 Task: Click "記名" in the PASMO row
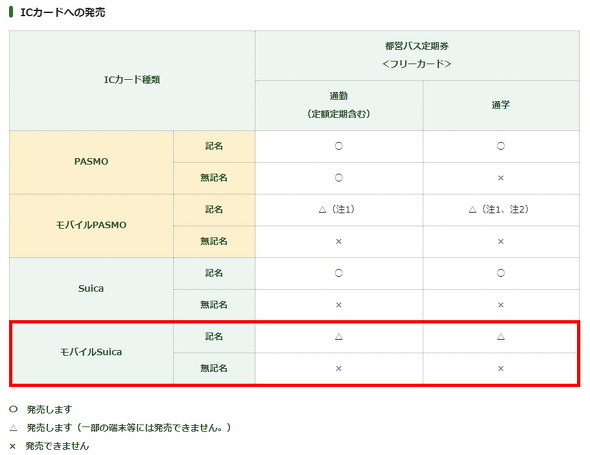pyautogui.click(x=214, y=146)
